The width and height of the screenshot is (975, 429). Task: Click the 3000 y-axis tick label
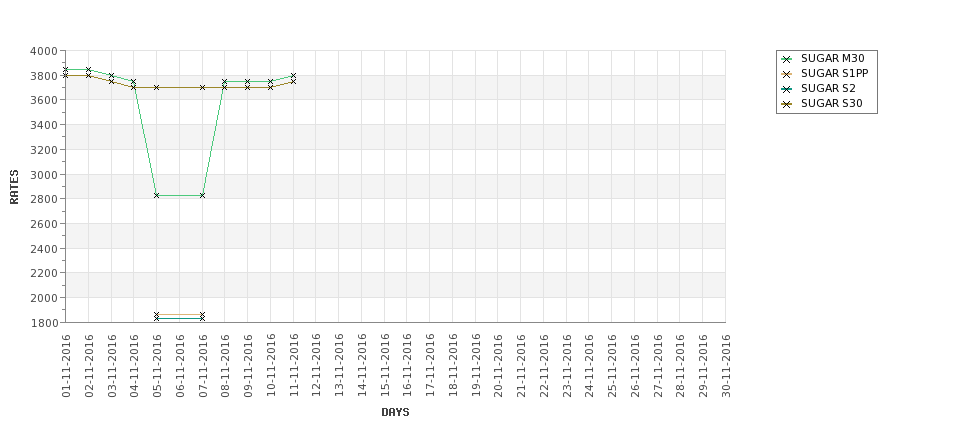(x=44, y=175)
